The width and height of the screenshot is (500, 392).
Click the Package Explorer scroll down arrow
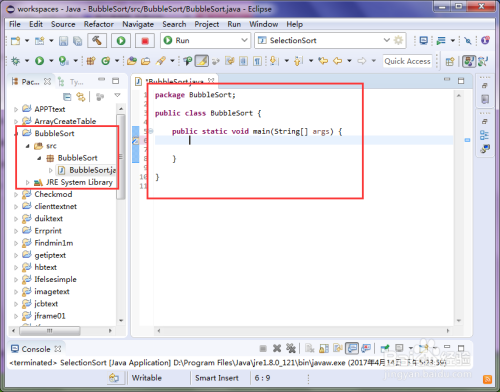(x=121, y=321)
